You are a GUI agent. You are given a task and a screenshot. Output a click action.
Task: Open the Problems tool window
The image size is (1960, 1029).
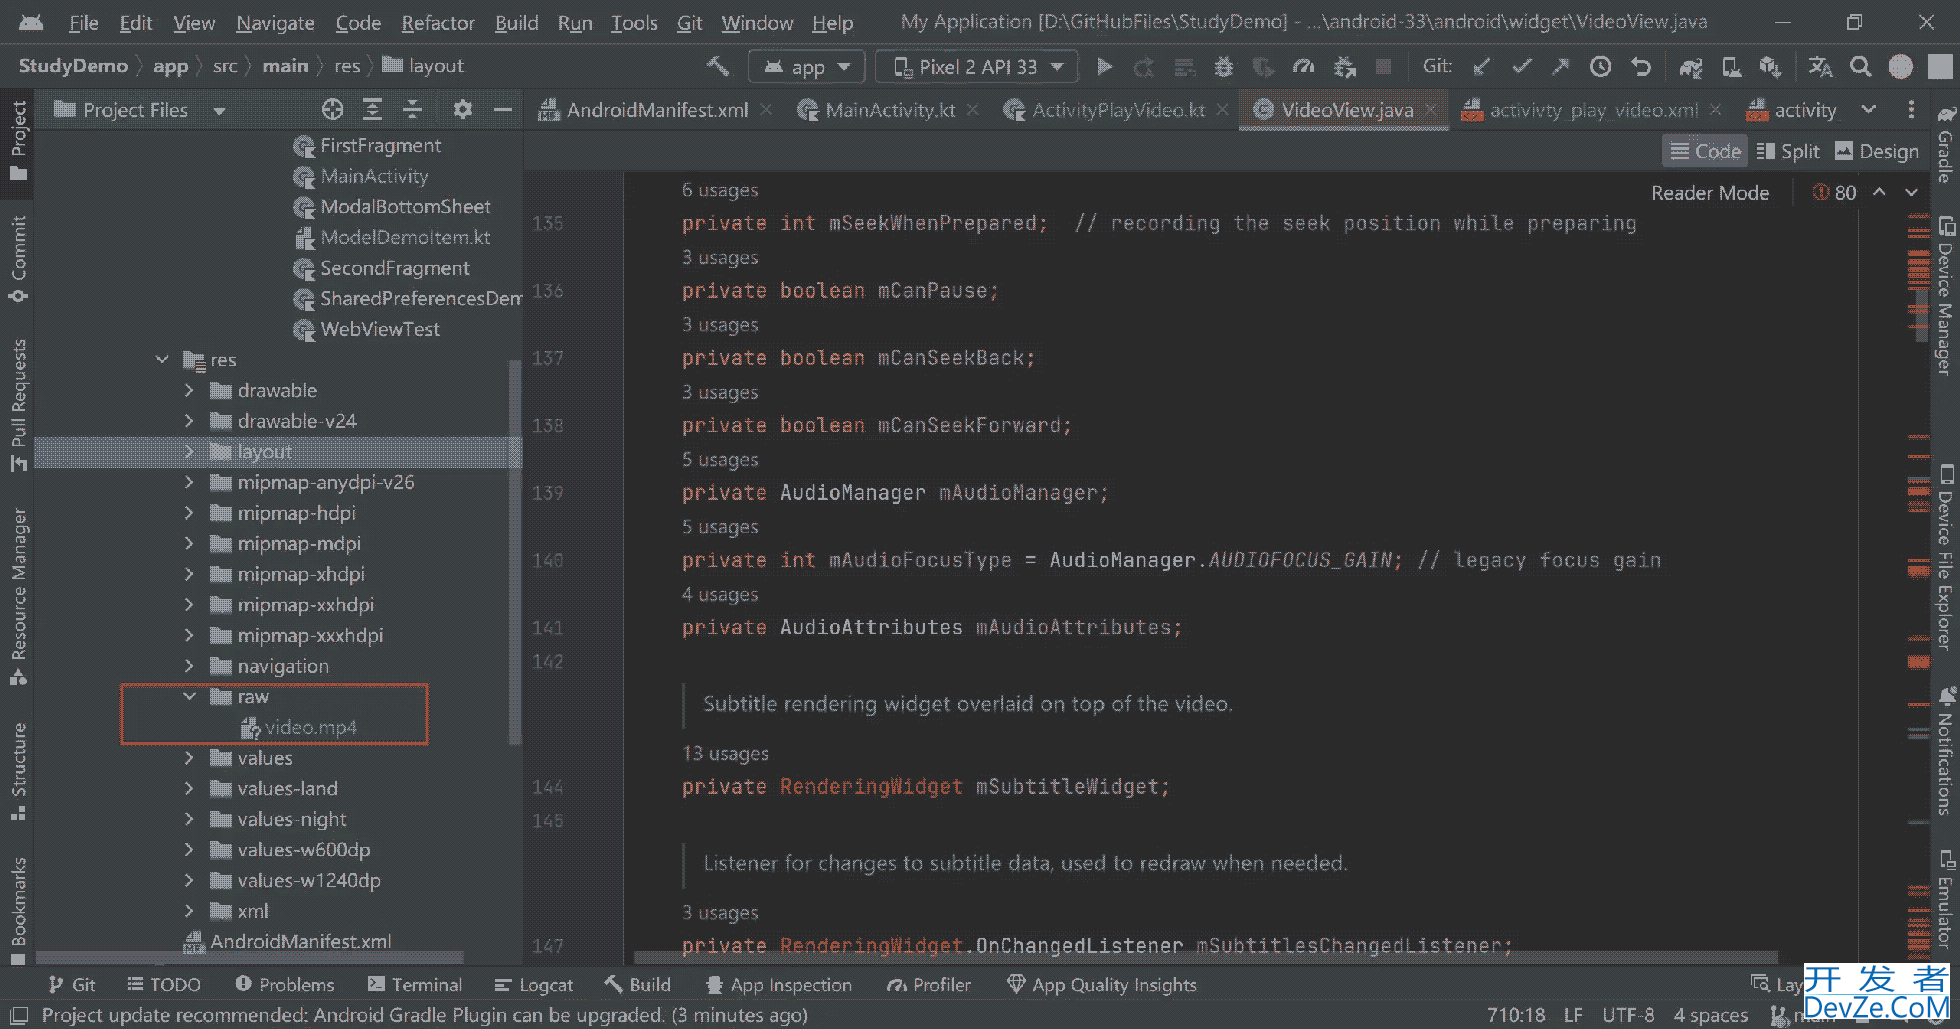tap(285, 985)
